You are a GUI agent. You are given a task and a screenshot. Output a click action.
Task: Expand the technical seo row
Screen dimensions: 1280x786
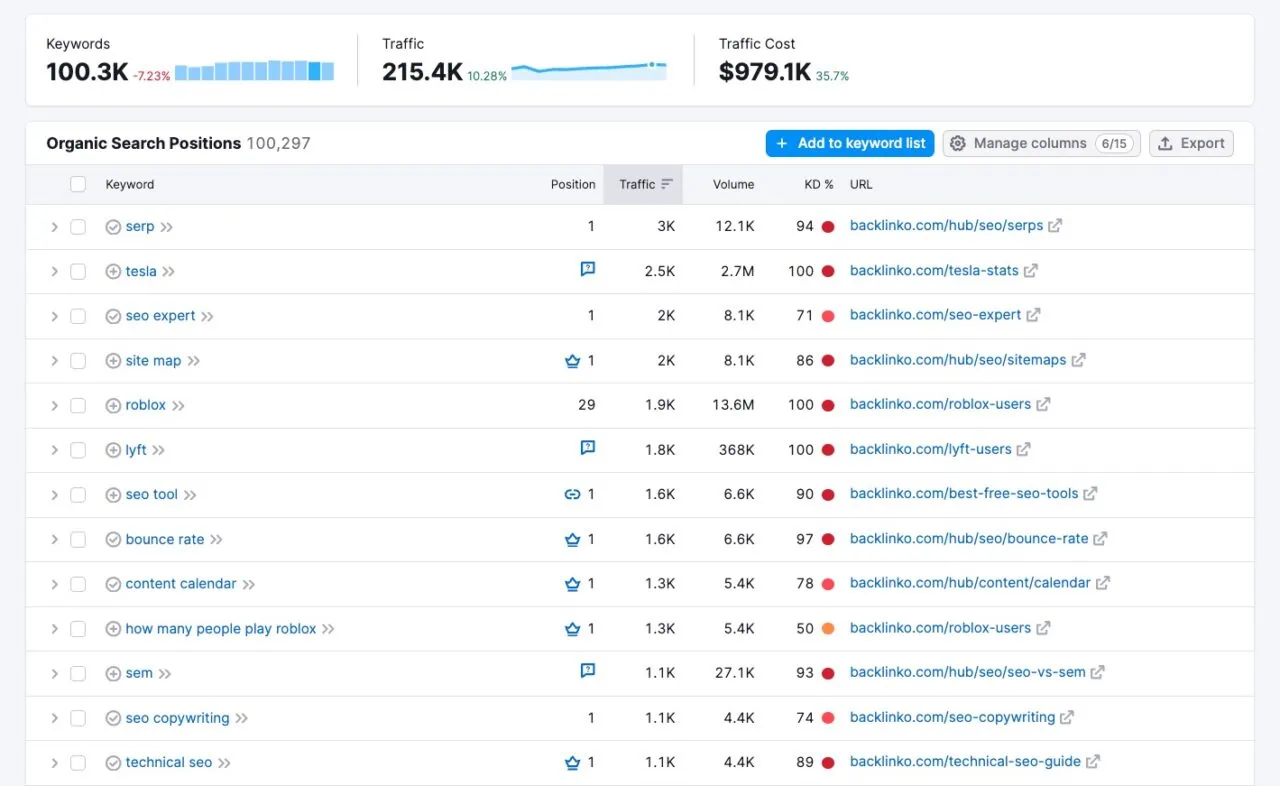(55, 762)
